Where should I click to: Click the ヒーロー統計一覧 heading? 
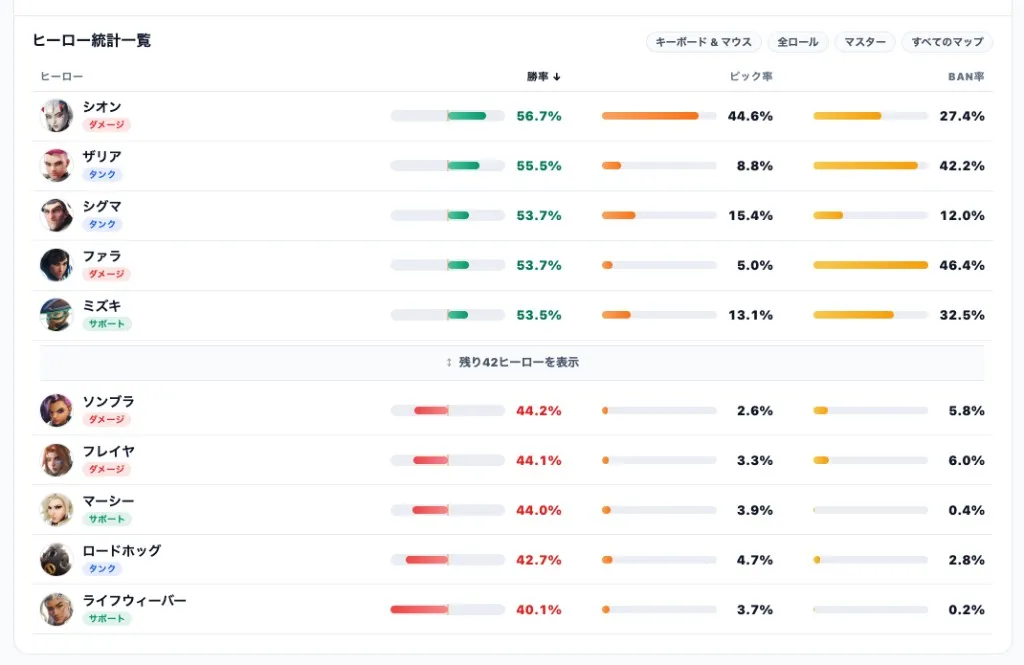[x=91, y=40]
